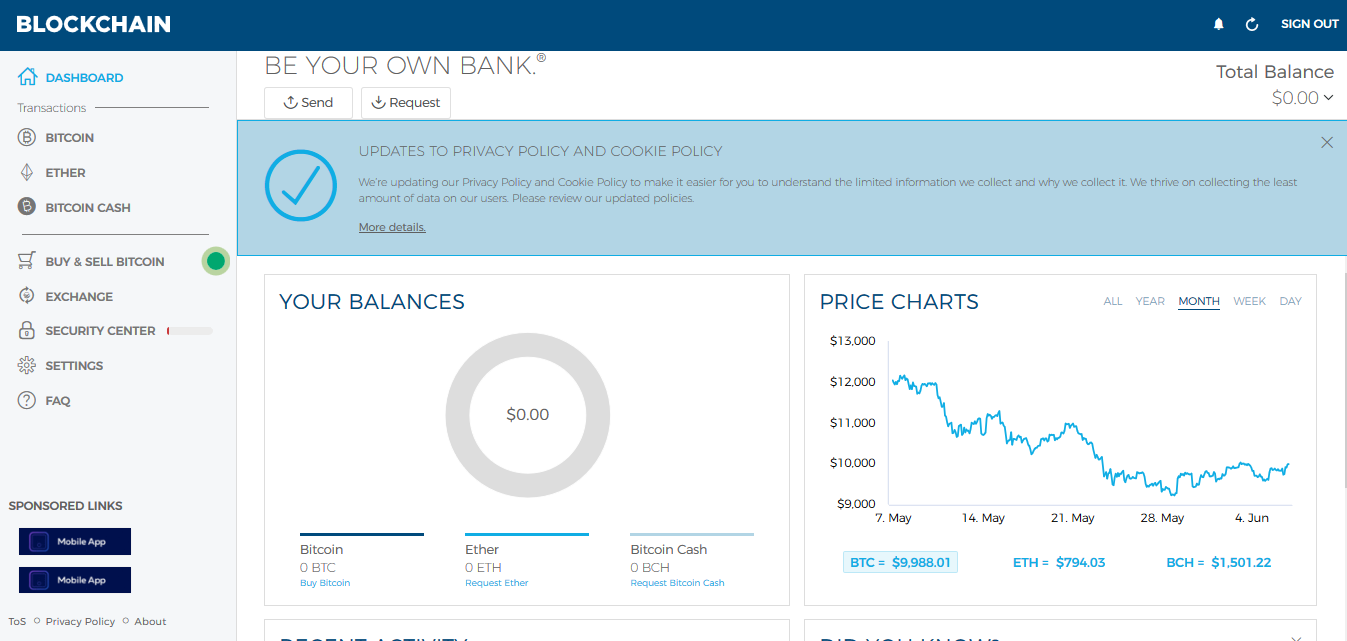Select the YEAR chart range

click(1150, 301)
